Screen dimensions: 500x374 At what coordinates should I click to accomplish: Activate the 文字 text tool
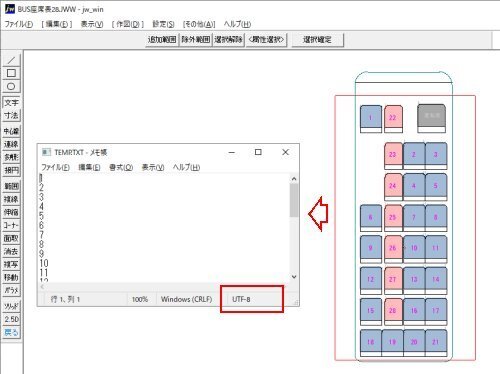pos(11,102)
